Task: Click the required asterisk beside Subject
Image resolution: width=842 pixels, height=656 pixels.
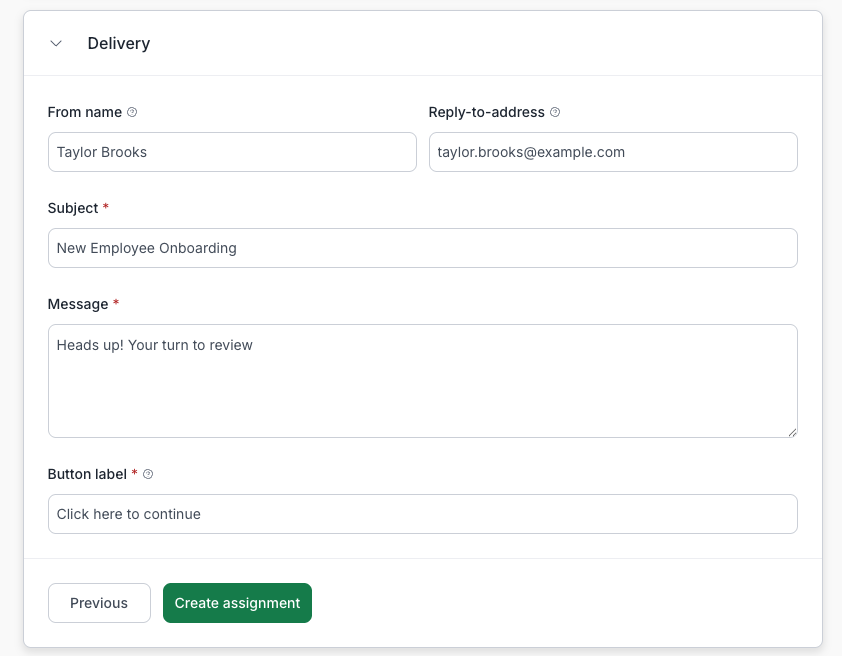Action: [108, 208]
